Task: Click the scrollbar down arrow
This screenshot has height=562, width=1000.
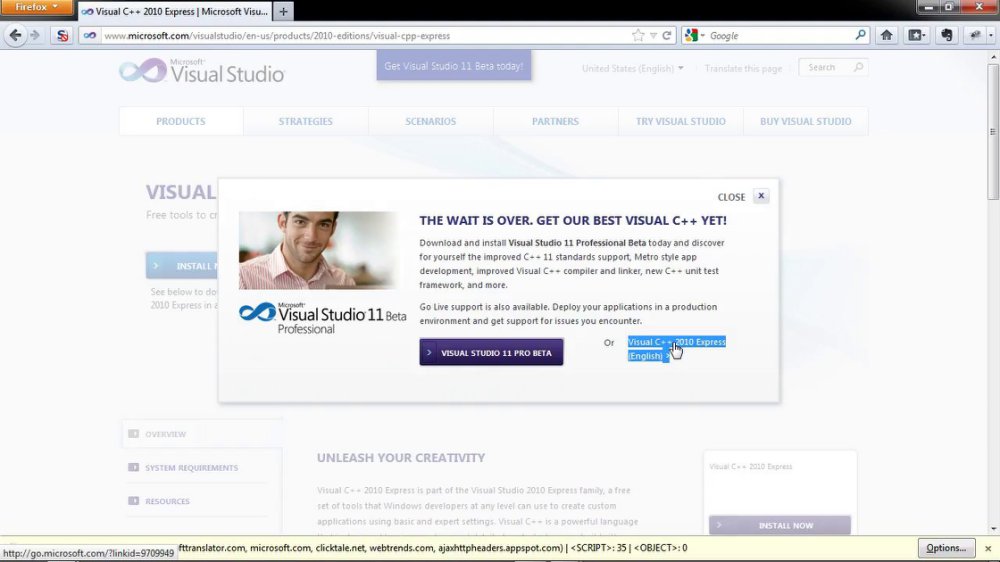Action: (x=994, y=529)
